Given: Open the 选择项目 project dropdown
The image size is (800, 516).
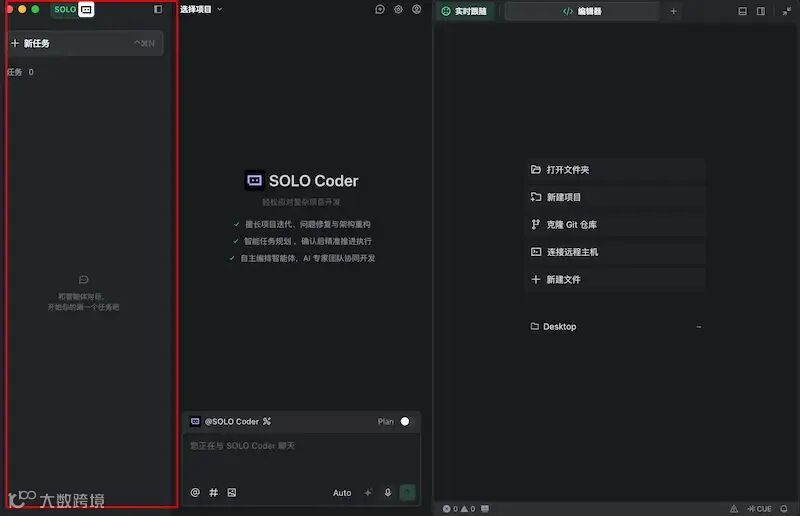Looking at the screenshot, I should 201,9.
